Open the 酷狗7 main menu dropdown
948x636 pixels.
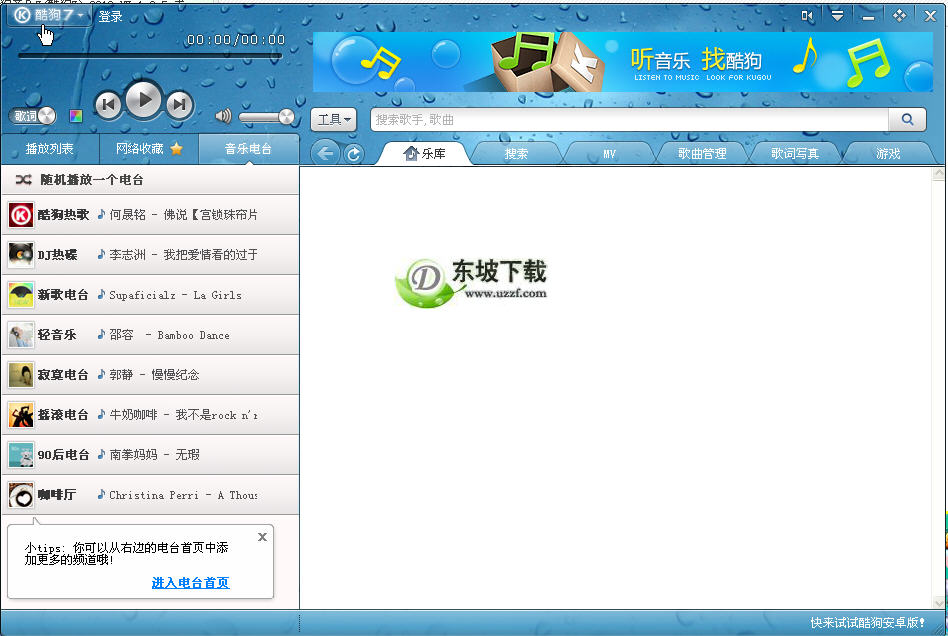point(49,15)
